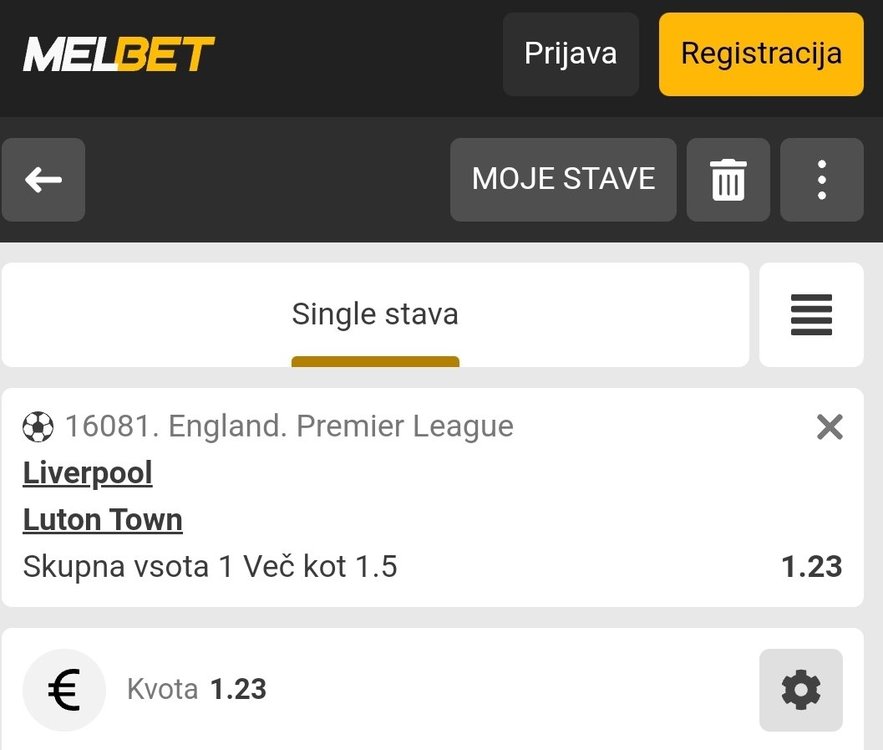Click the England Premier League label
Screen dimensions: 883x750
pyautogui.click(x=289, y=427)
